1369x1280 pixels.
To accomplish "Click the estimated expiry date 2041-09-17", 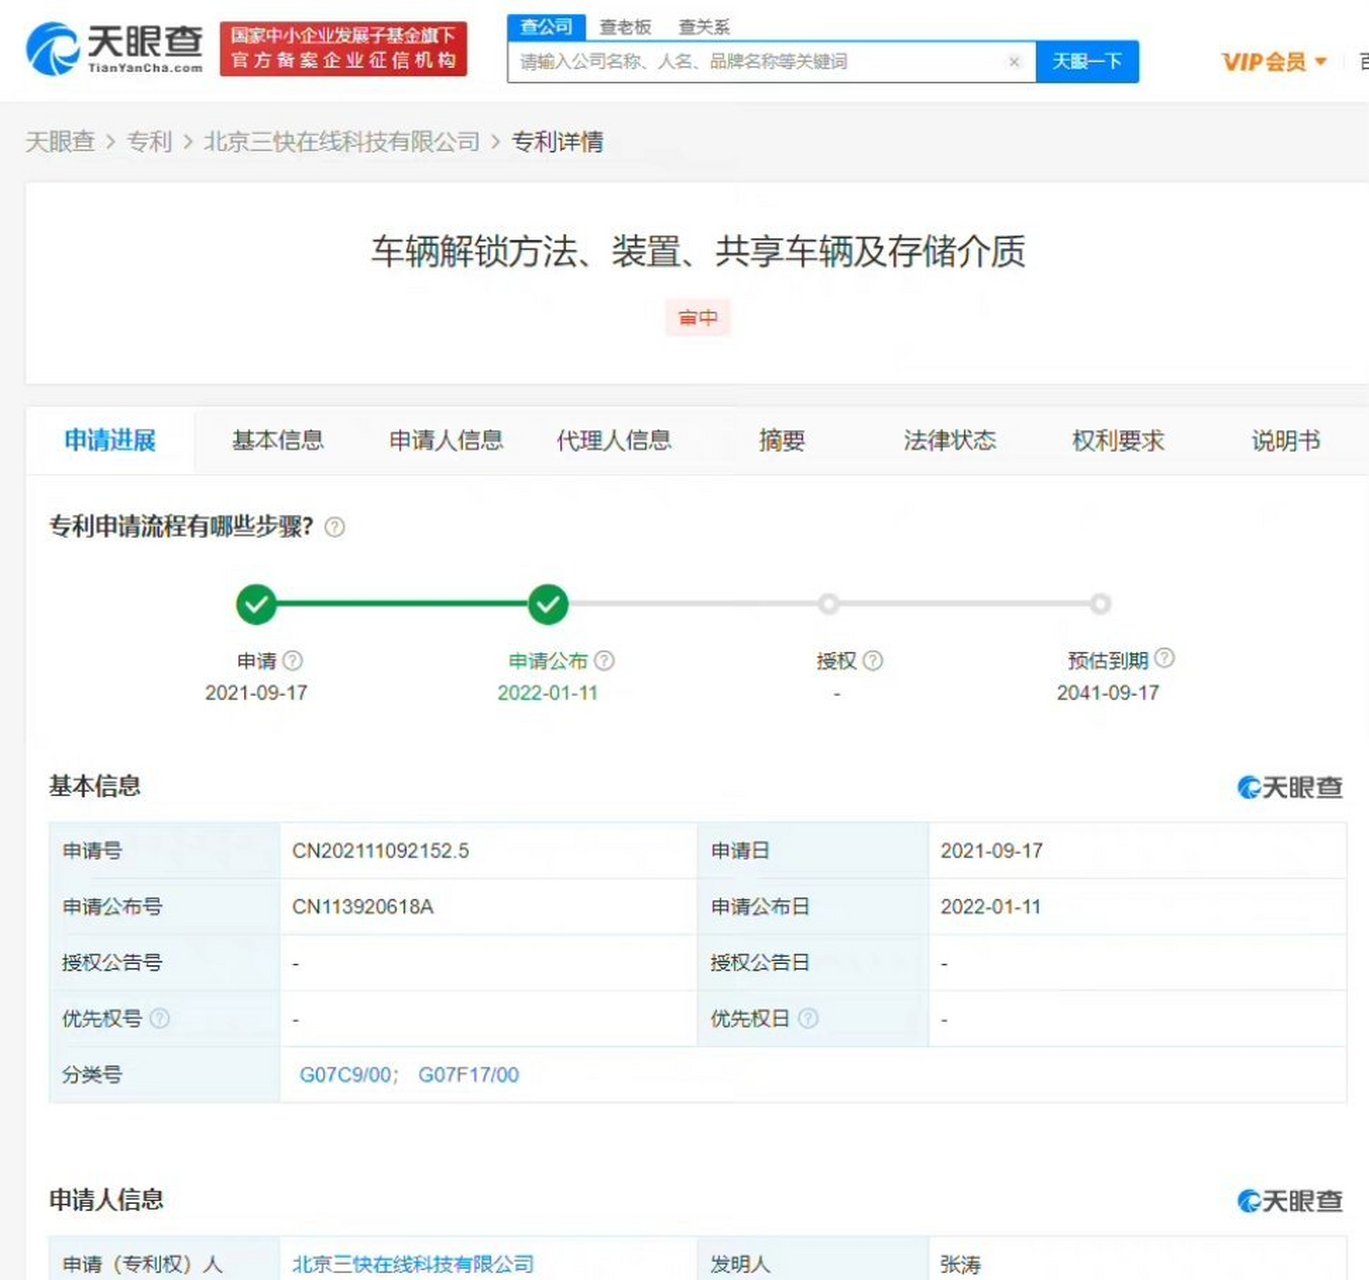I will click(1108, 693).
